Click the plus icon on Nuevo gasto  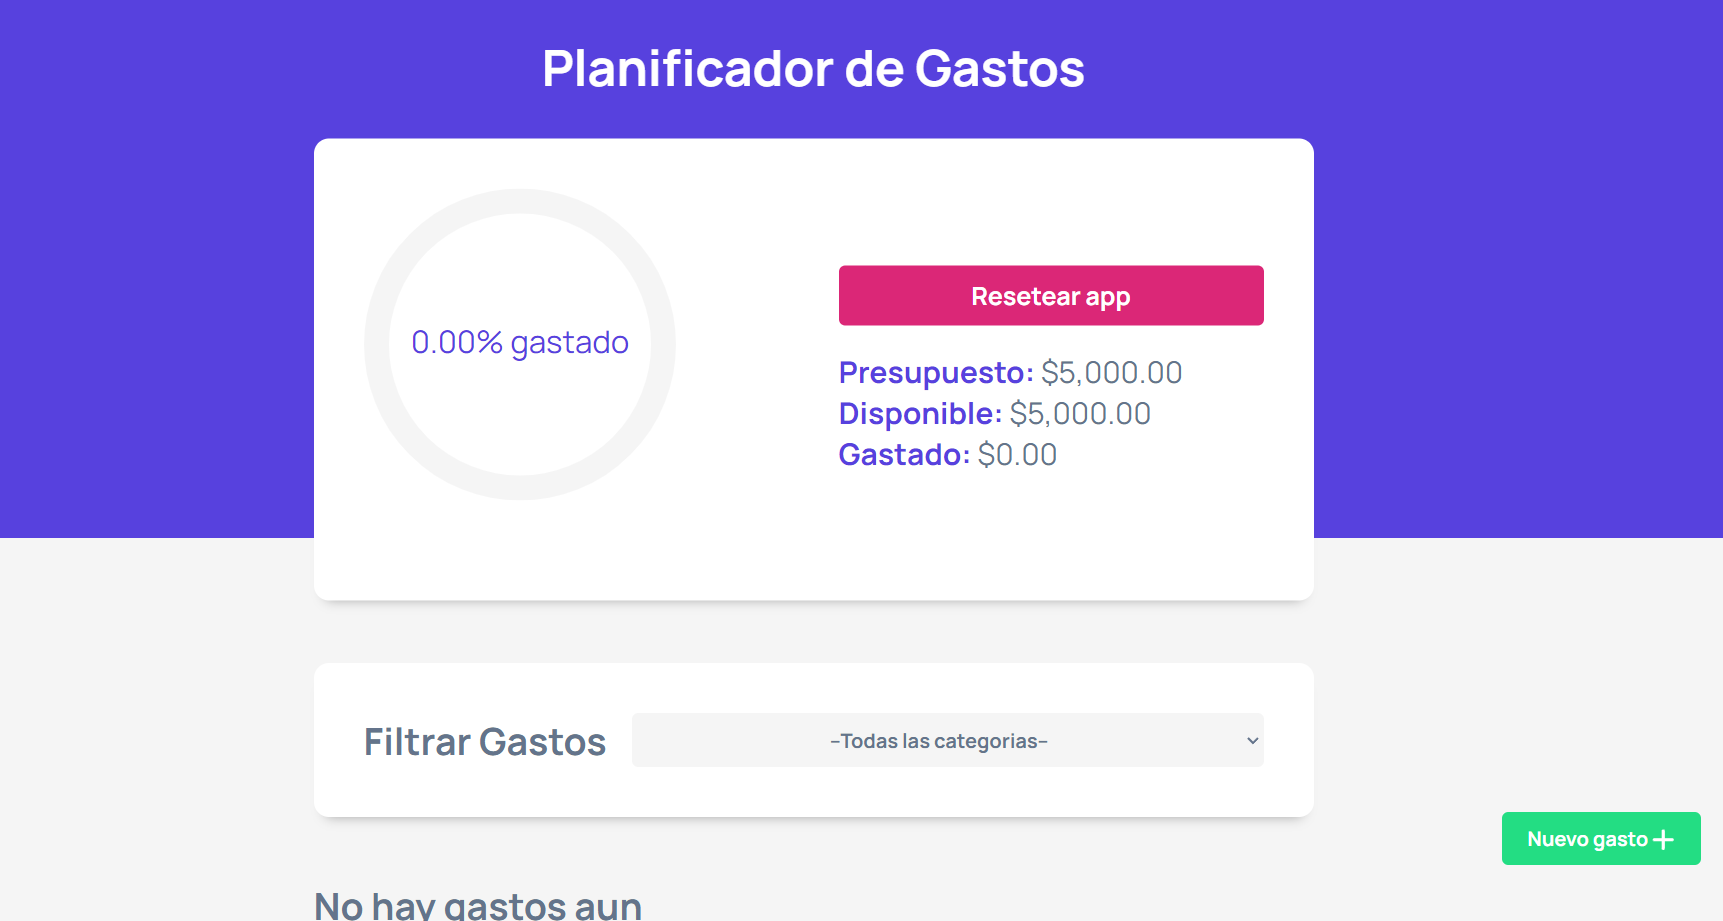1663,839
